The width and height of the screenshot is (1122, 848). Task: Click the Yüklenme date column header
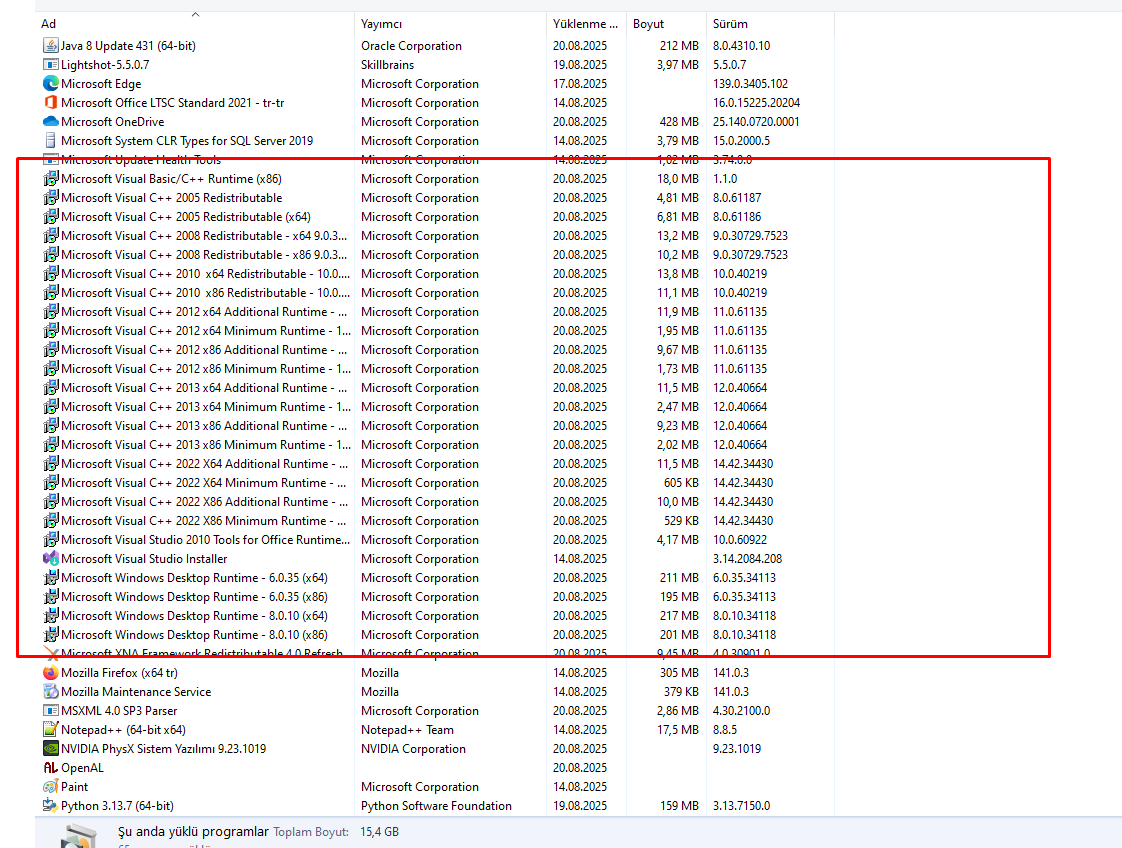click(x=579, y=24)
